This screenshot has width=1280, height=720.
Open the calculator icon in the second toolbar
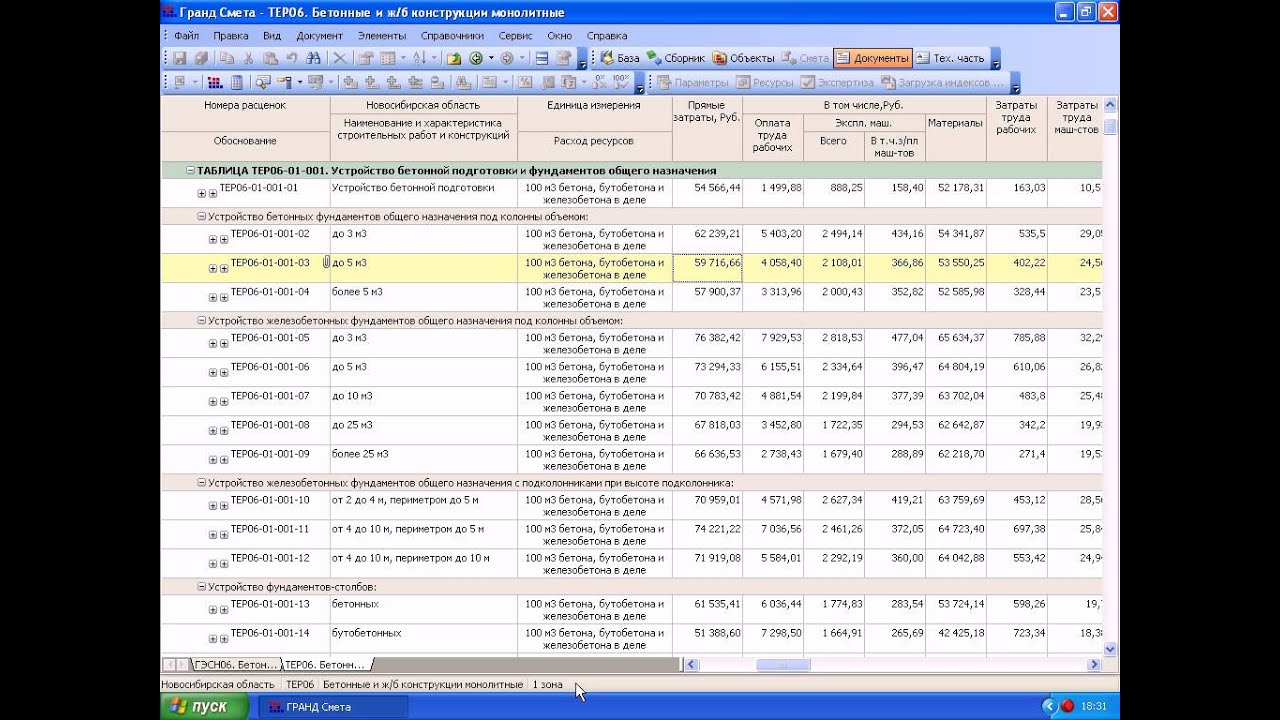(237, 82)
